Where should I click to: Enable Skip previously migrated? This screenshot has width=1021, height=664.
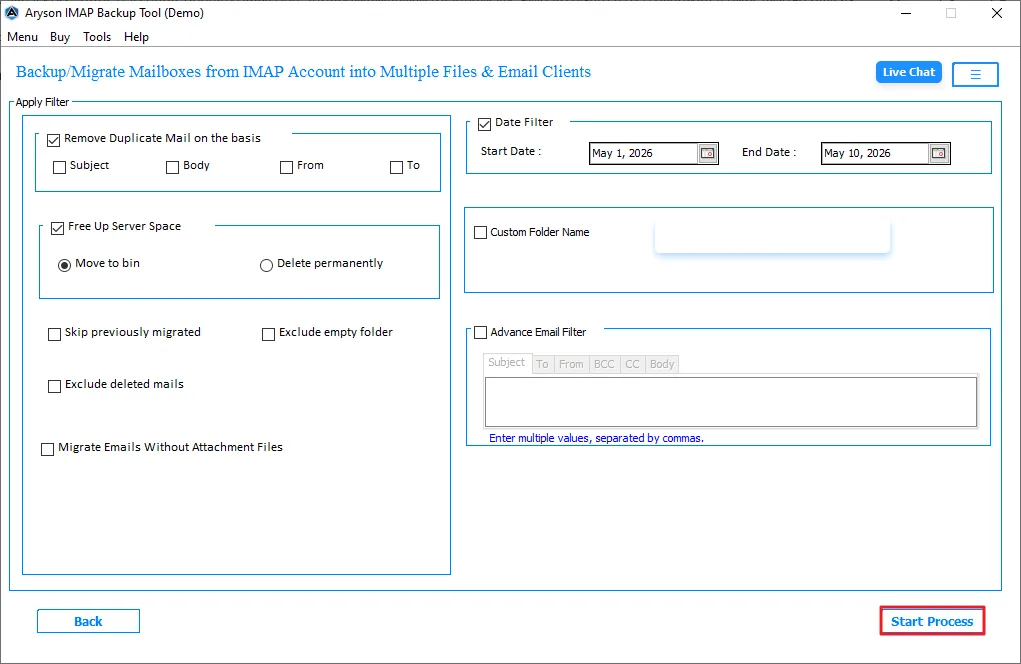point(55,334)
